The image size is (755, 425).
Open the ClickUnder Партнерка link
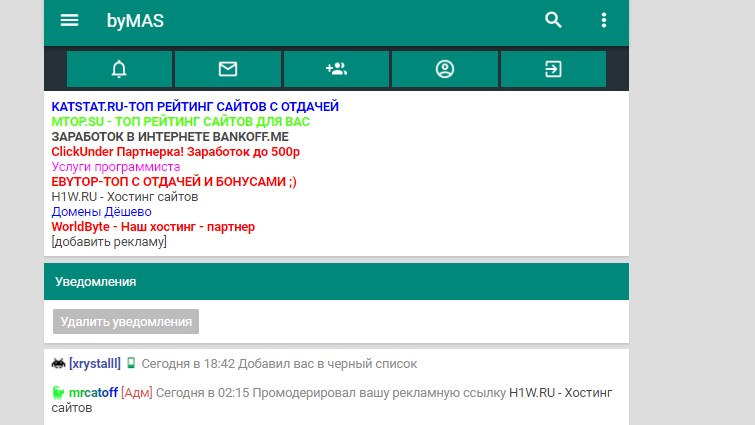click(175, 151)
